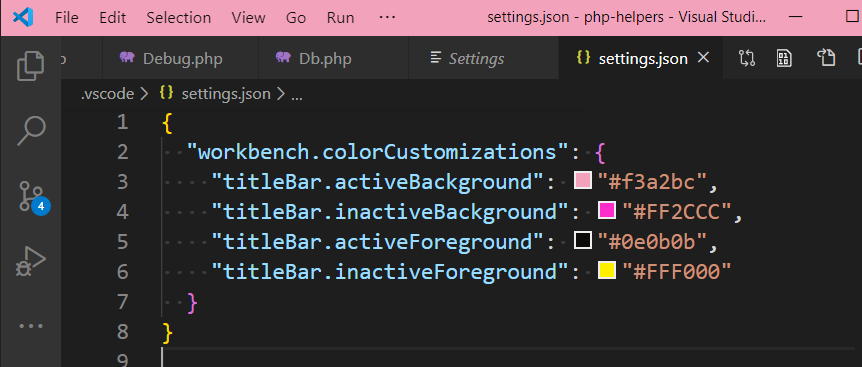Open the Edit menu
This screenshot has width=862, height=367.
pos(112,18)
